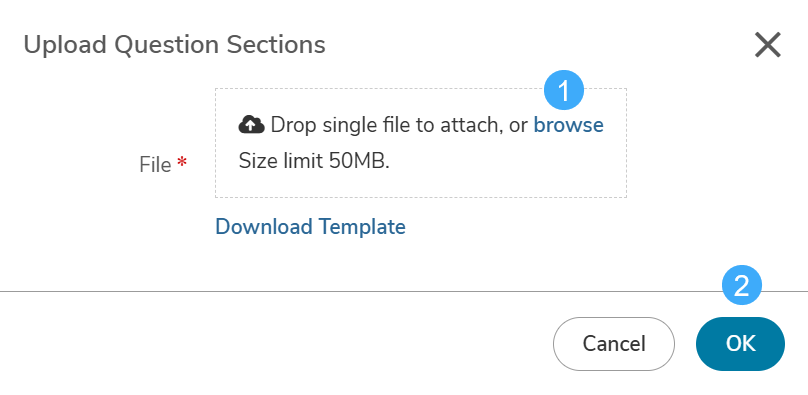Viewport: 808px width, 395px height.
Task: Click the Upload Question Sections title
Action: pos(175,45)
